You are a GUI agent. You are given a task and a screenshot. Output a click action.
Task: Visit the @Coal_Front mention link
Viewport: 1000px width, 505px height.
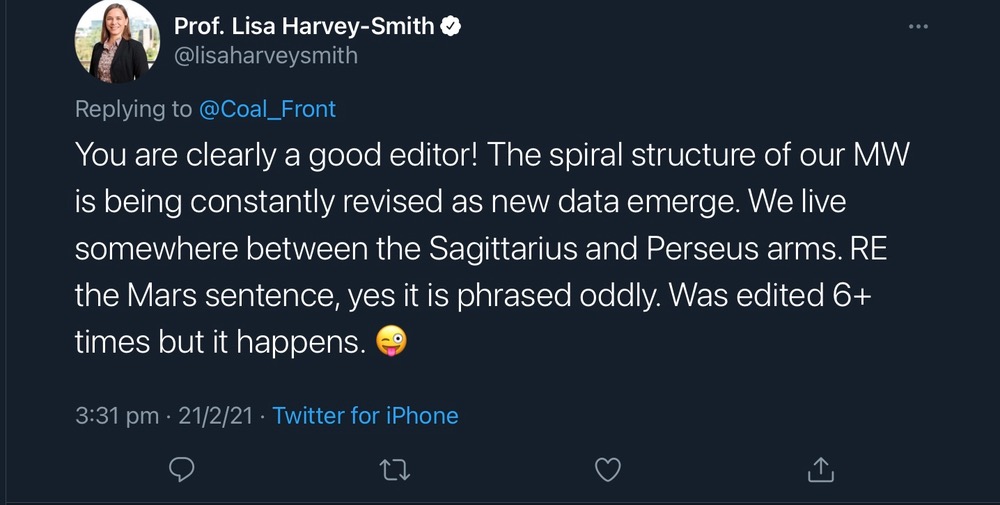click(268, 109)
